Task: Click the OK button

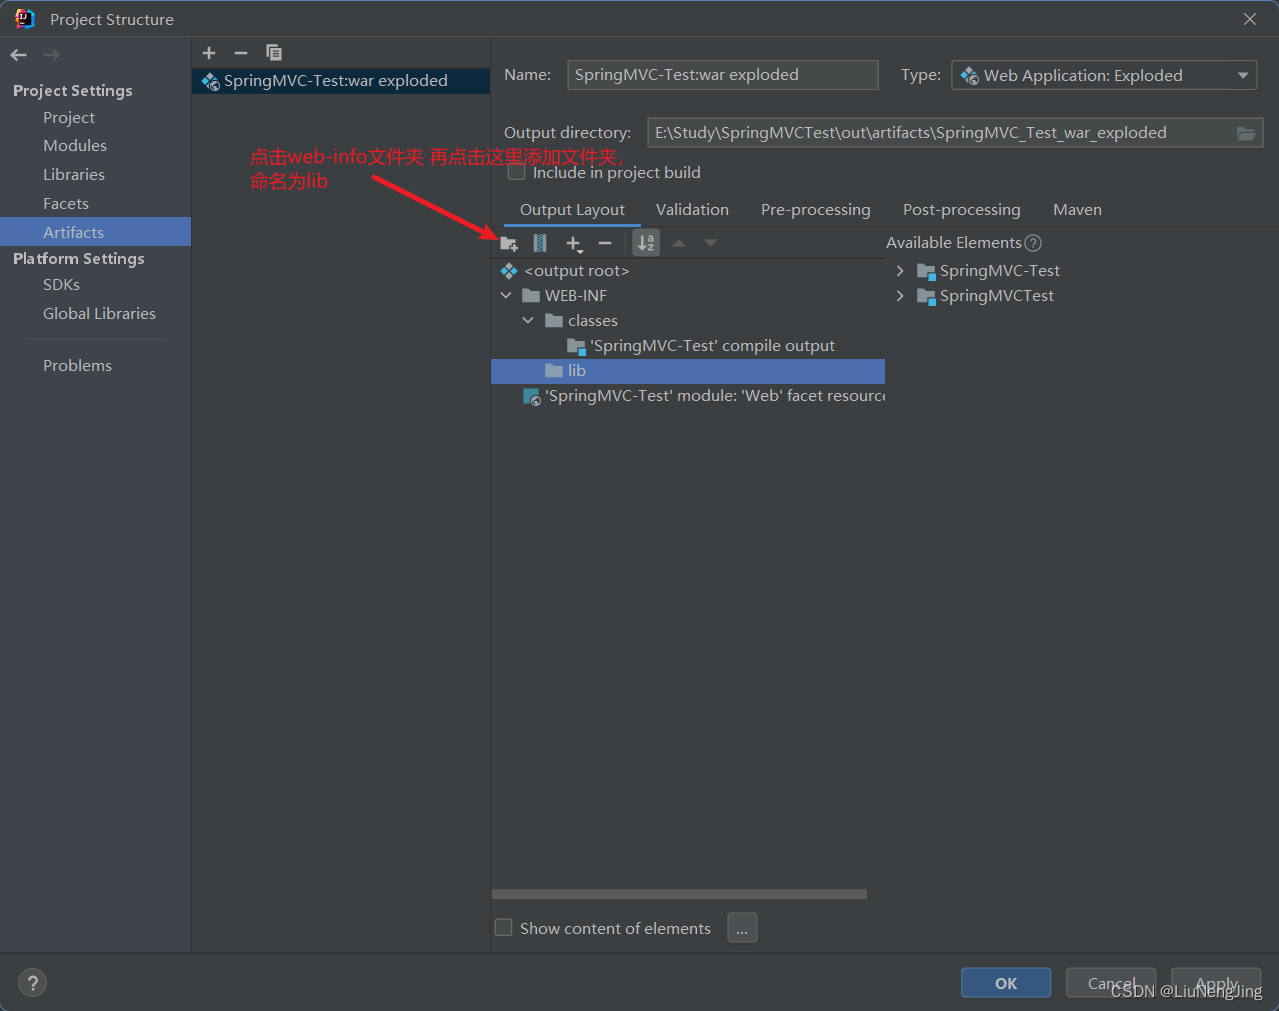Action: (x=1006, y=983)
